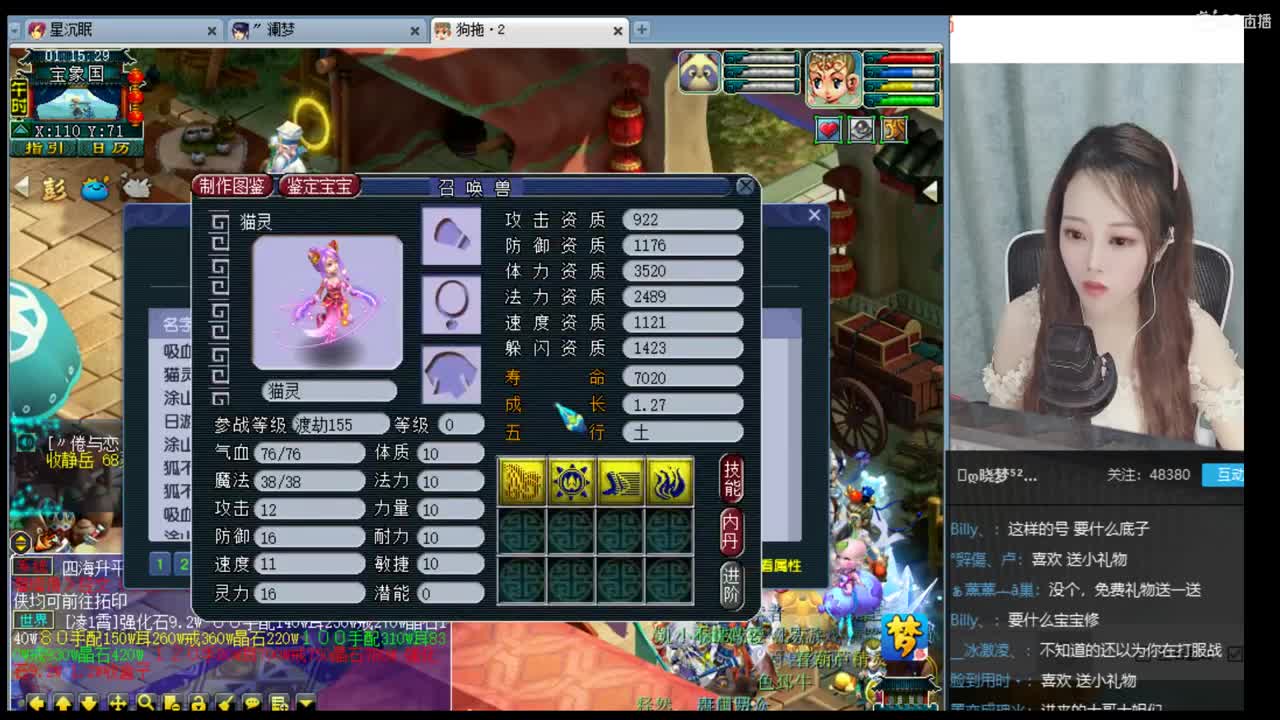The width and height of the screenshot is (1280, 720).
Task: Click the 魔法 38/38 mana bar
Action: (310, 481)
